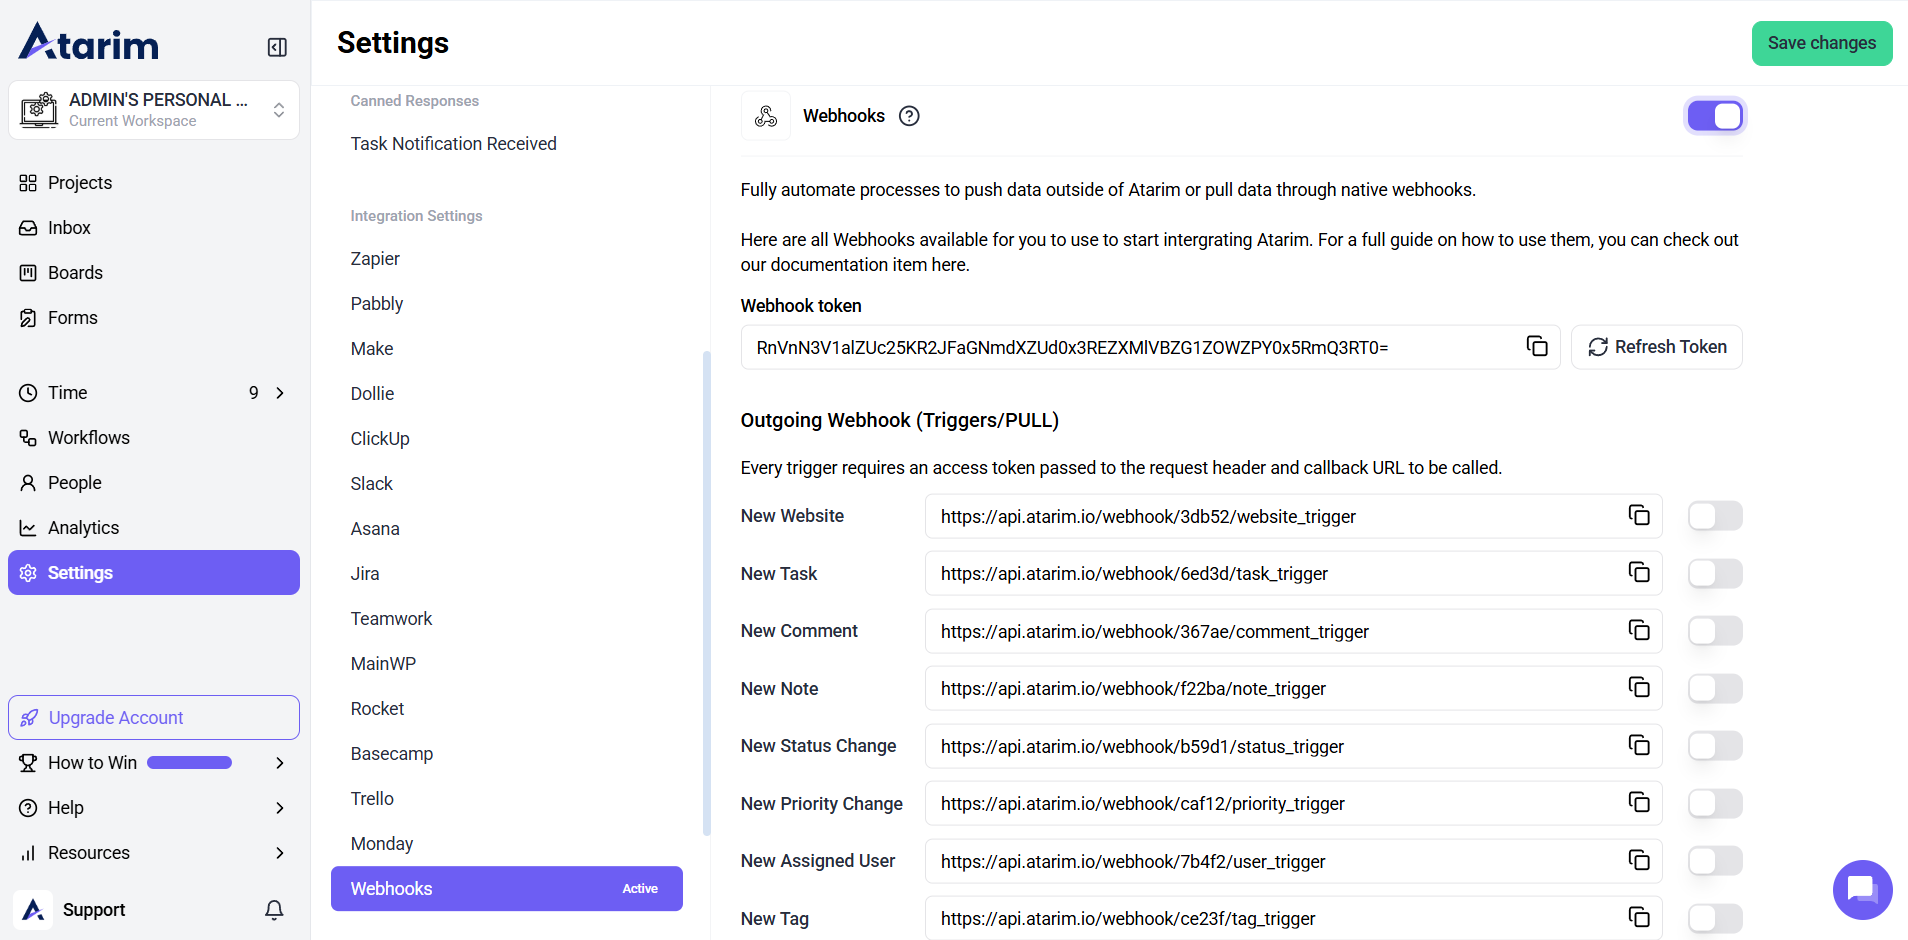Disable the main Webhooks toggle
The height and width of the screenshot is (940, 1908).
[x=1715, y=116]
